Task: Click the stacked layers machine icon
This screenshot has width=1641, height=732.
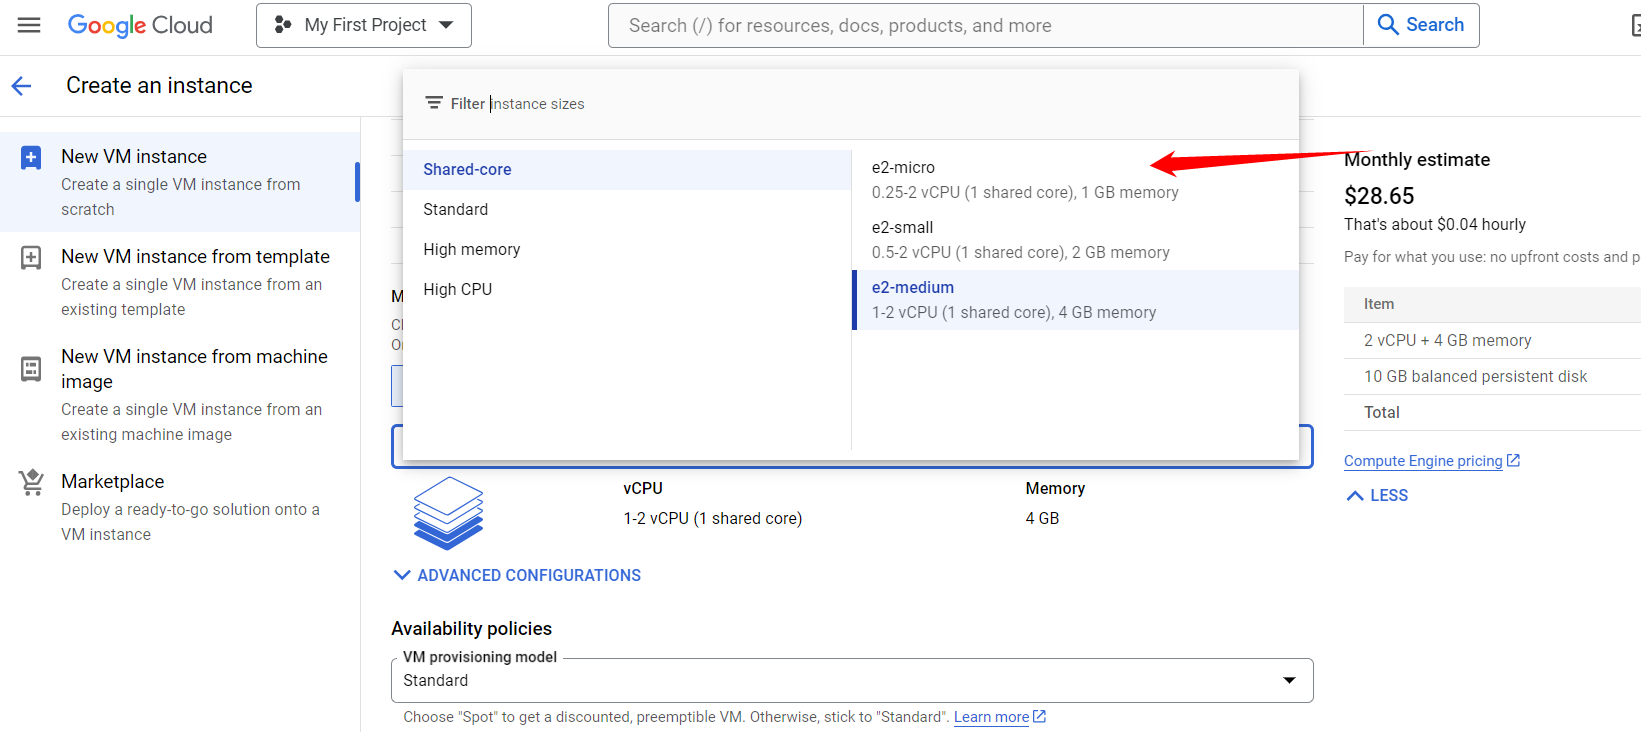Action: coord(448,513)
